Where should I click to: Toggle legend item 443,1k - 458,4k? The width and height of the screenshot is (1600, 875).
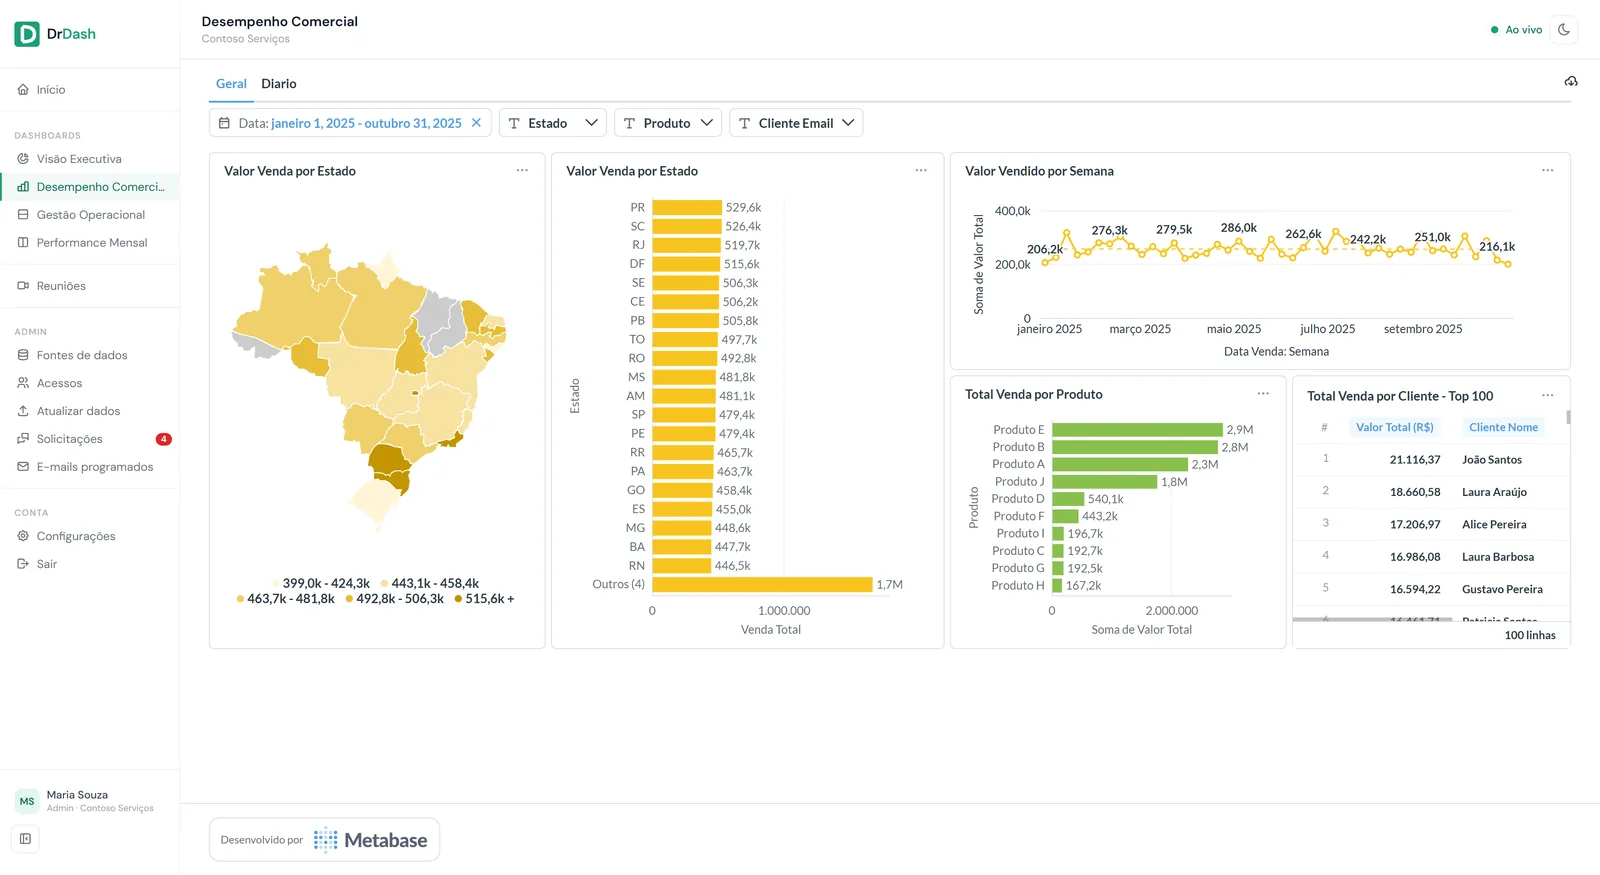pos(430,583)
